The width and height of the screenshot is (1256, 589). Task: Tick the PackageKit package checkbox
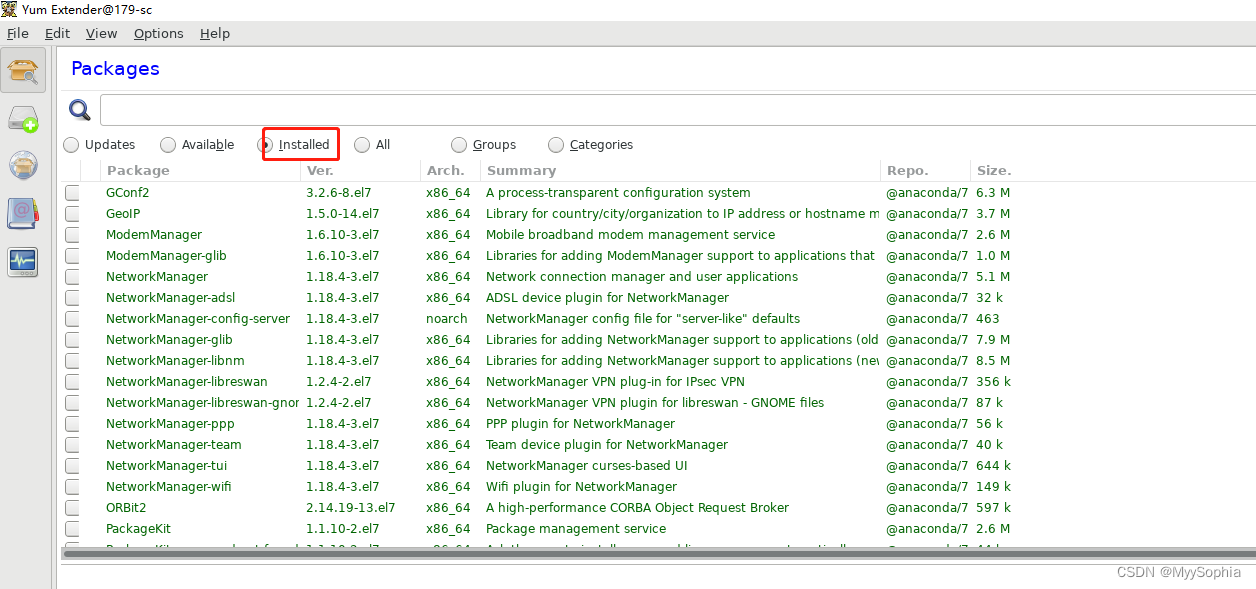click(72, 529)
